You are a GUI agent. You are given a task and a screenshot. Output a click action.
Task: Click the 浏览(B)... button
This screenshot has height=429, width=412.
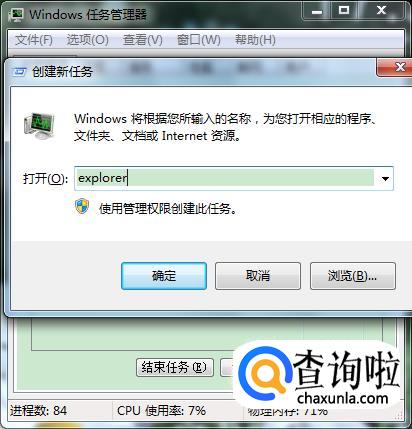pos(353,276)
